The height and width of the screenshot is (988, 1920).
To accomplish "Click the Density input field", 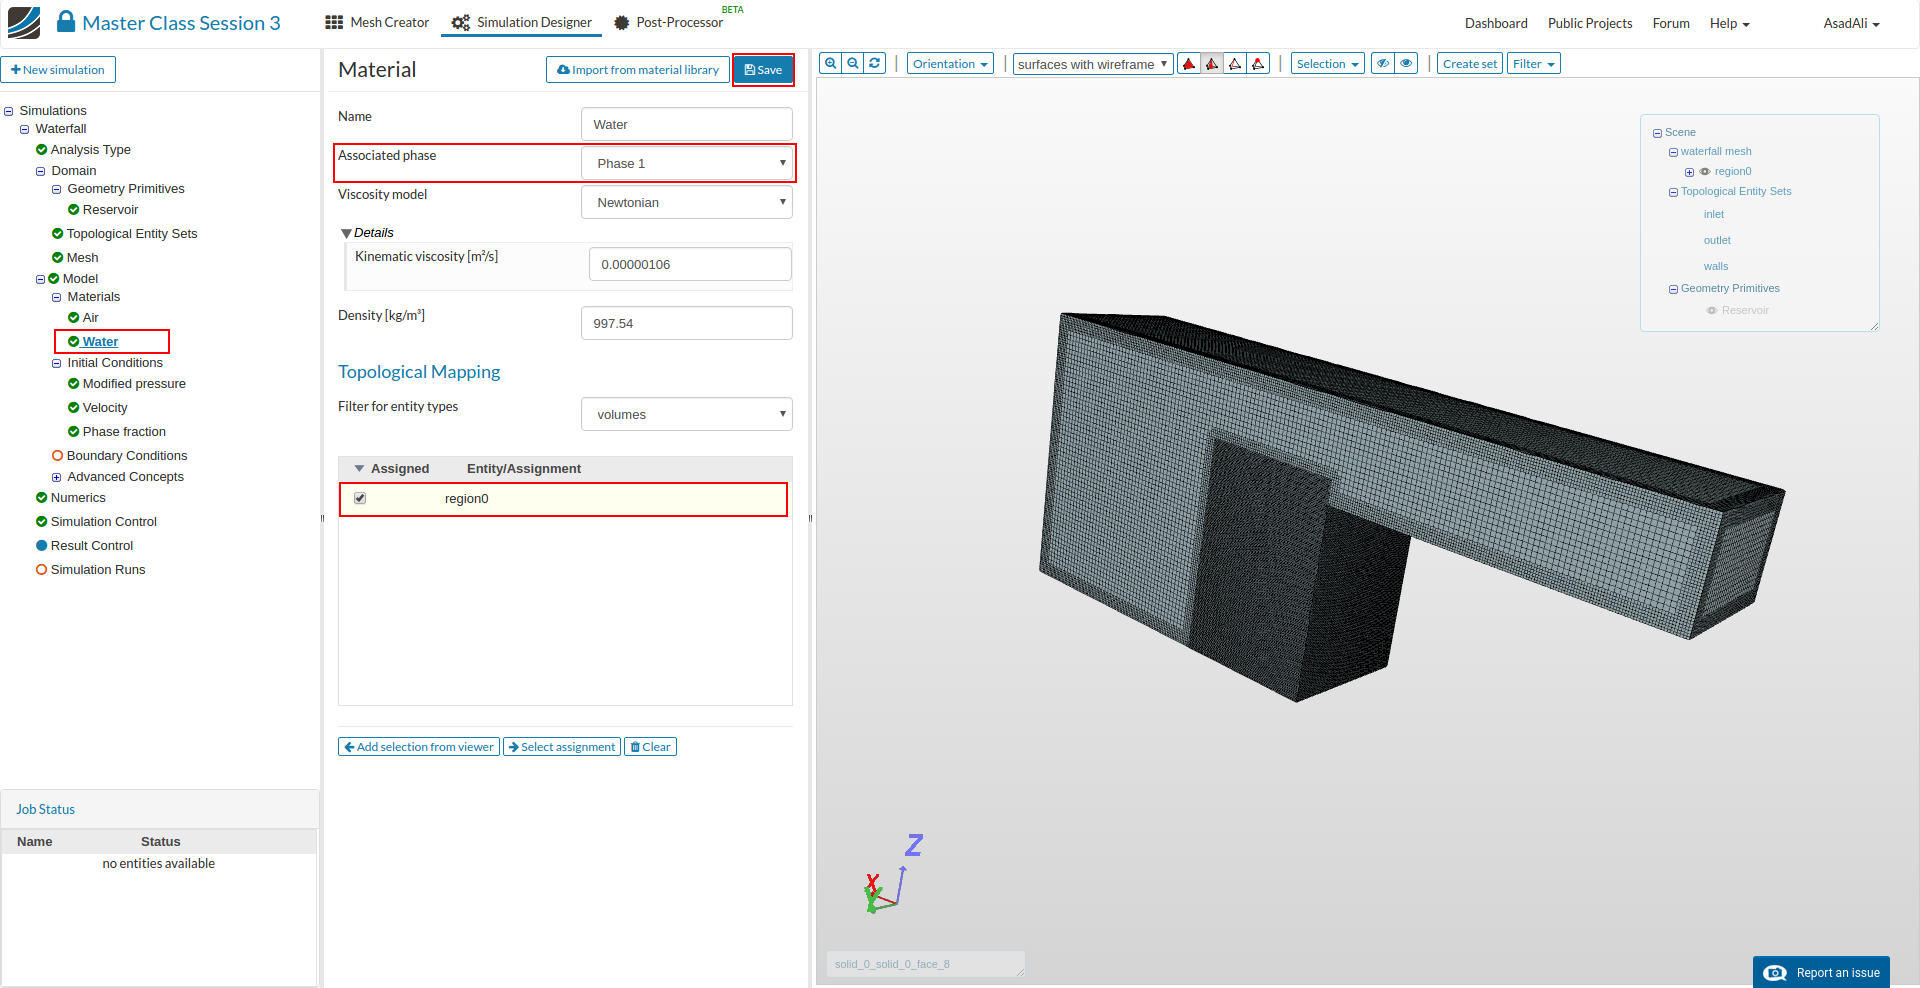I will 686,323.
